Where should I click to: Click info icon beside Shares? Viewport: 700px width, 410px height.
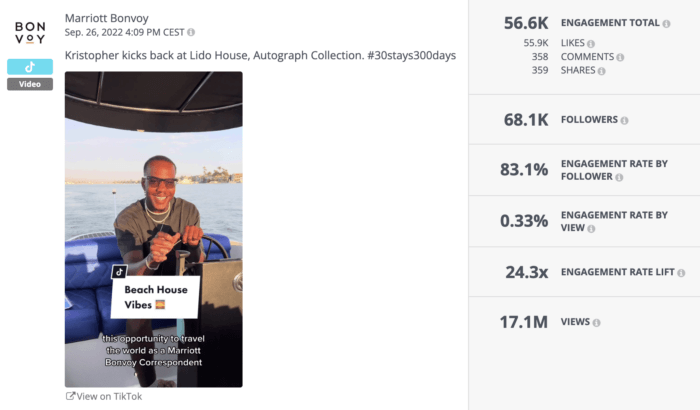click(x=603, y=71)
